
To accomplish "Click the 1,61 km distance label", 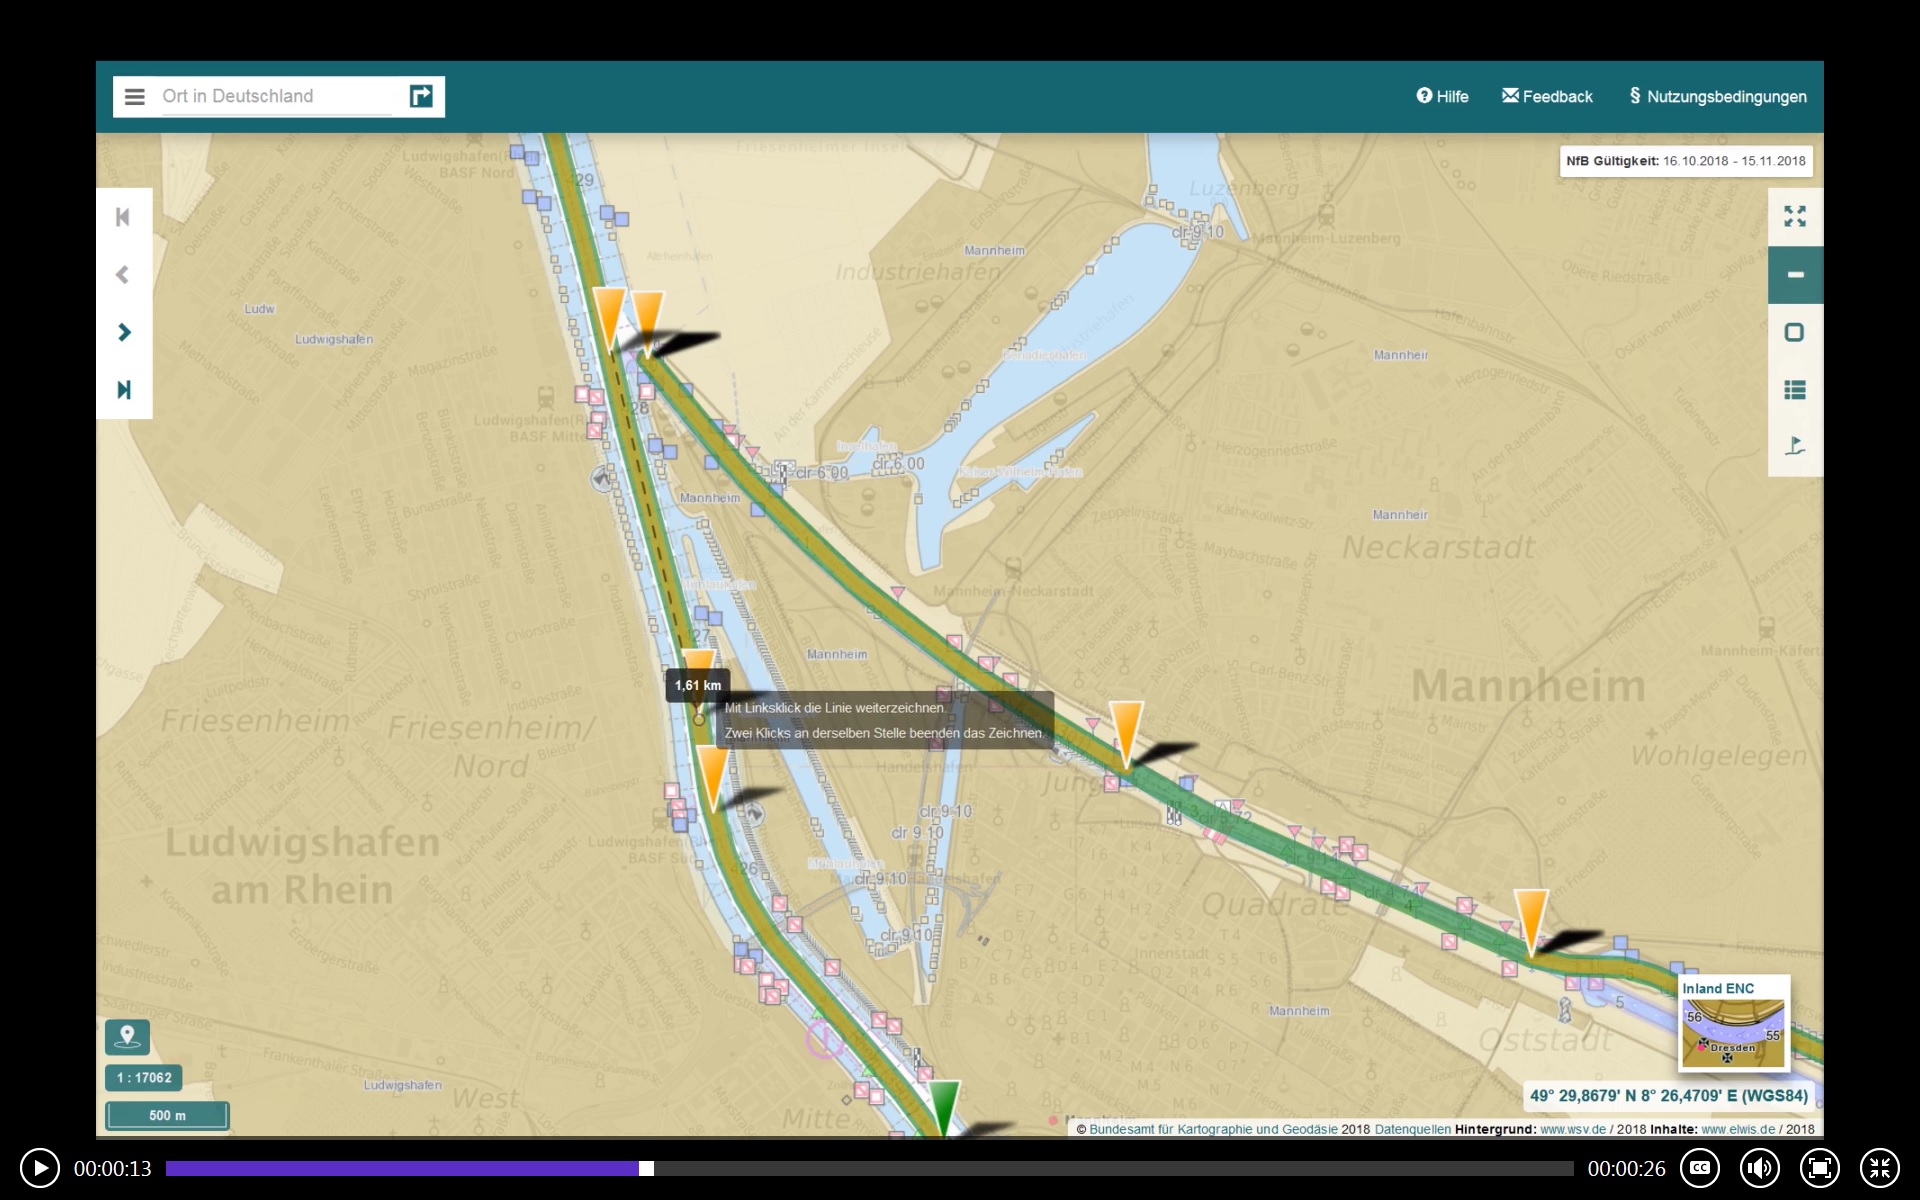I will click(698, 685).
